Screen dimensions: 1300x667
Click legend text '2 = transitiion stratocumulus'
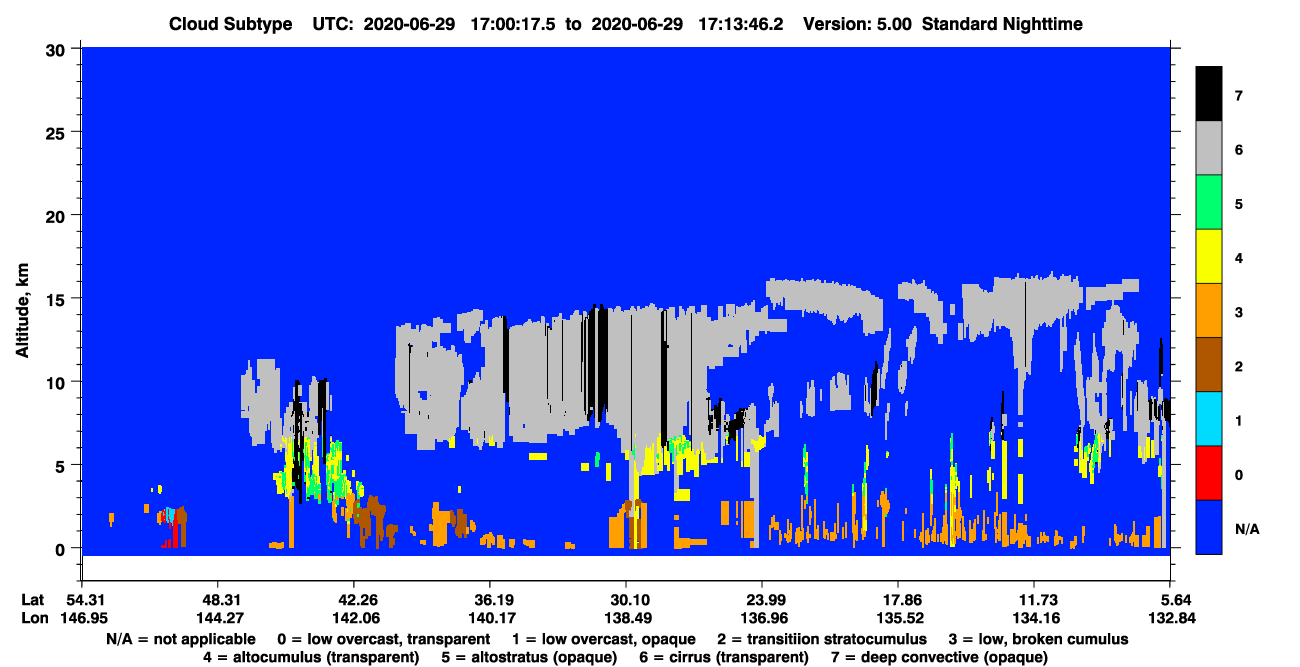(822, 639)
